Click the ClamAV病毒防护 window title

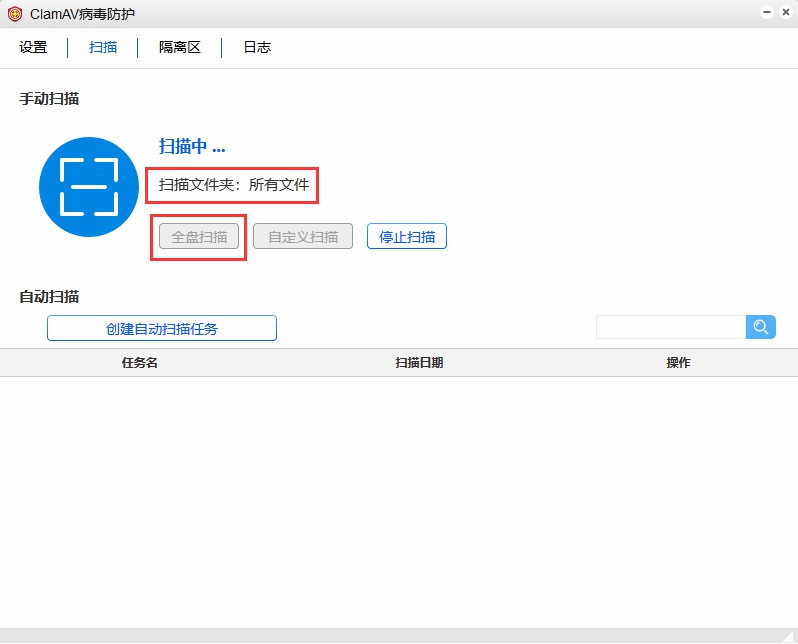click(82, 14)
